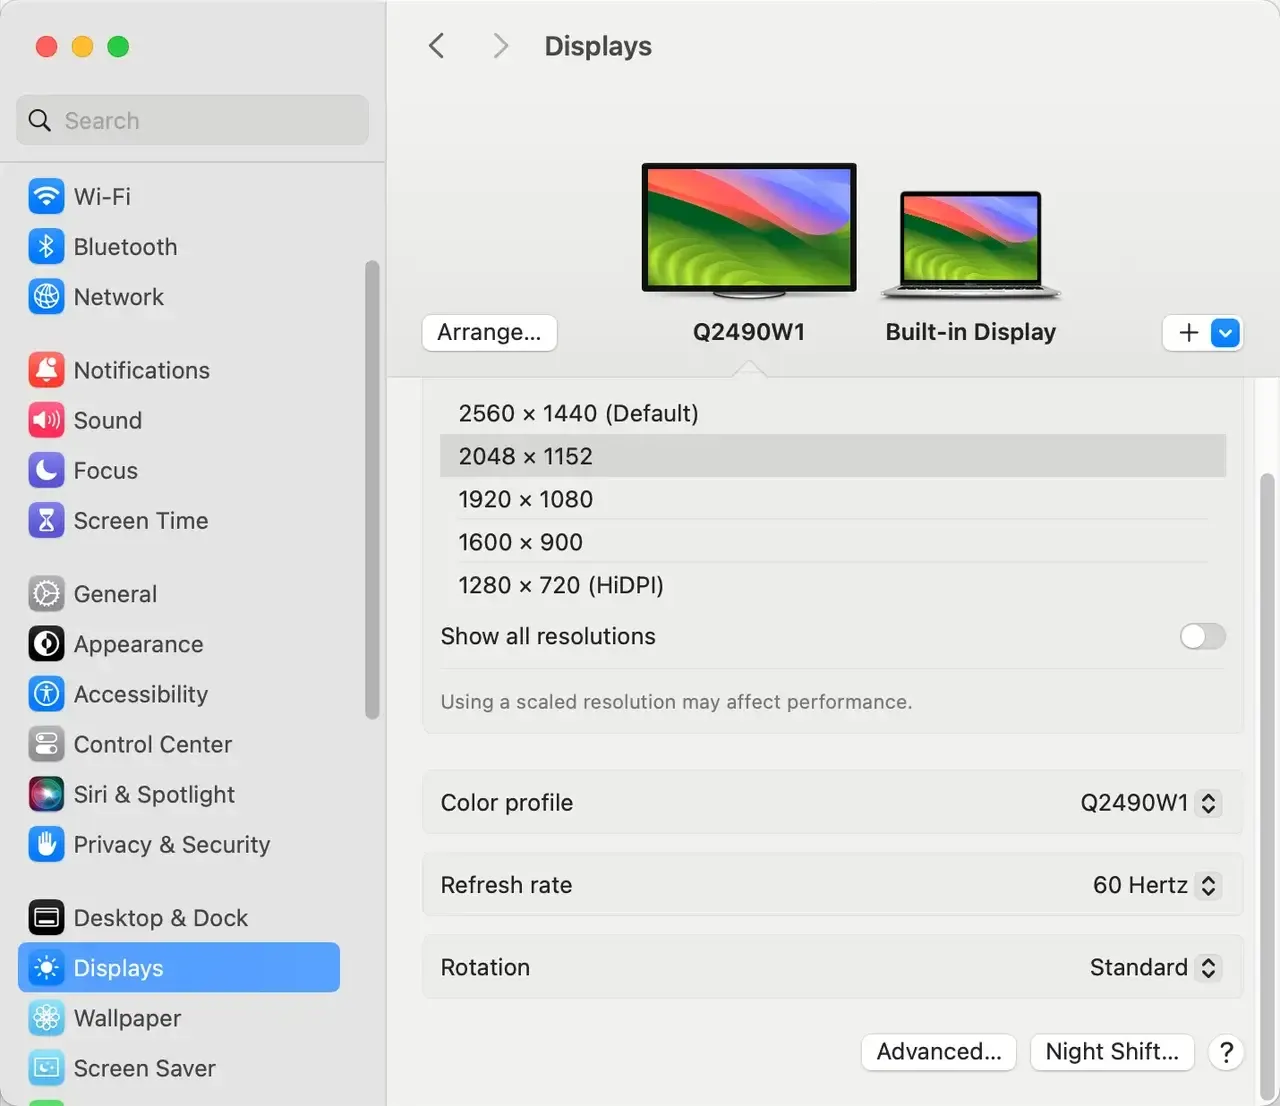
Task: Click the Screen Time hourglass icon
Action: [46, 520]
